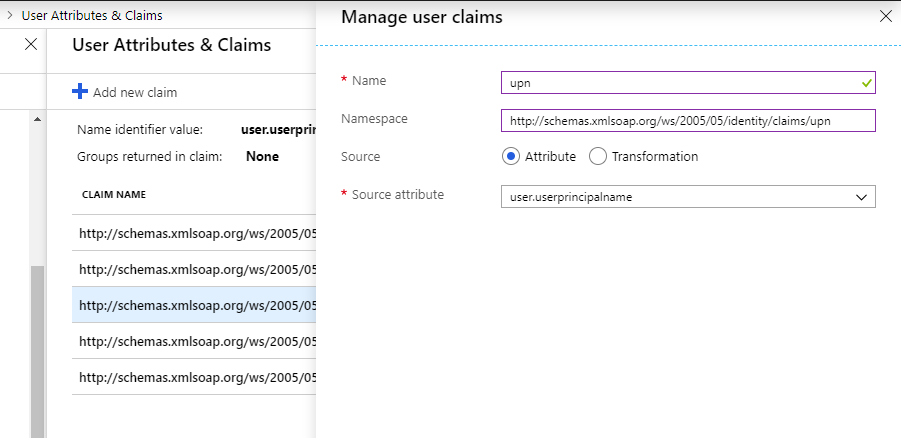Select the Attribute source radio button

click(511, 156)
